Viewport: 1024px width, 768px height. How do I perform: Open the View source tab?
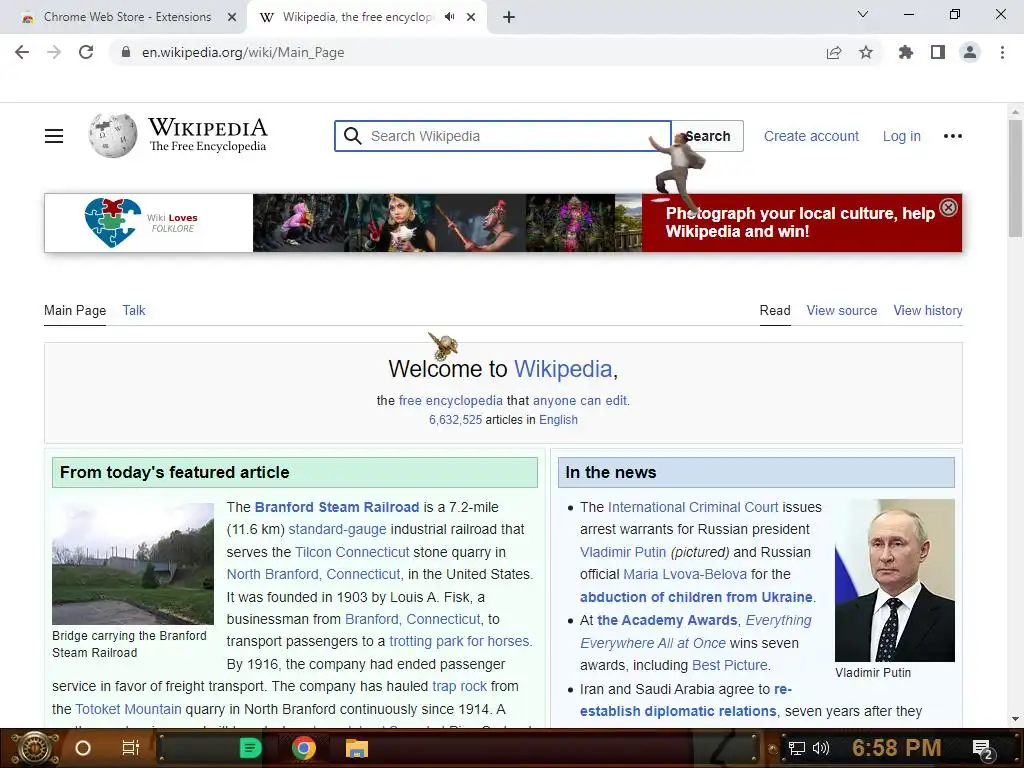click(841, 310)
